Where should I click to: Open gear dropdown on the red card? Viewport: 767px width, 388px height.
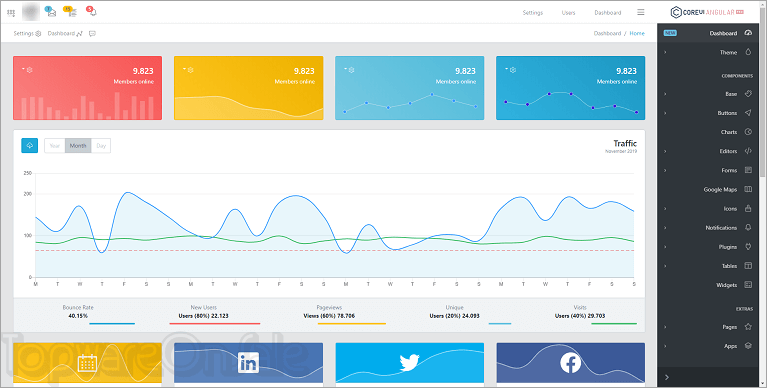(27, 70)
